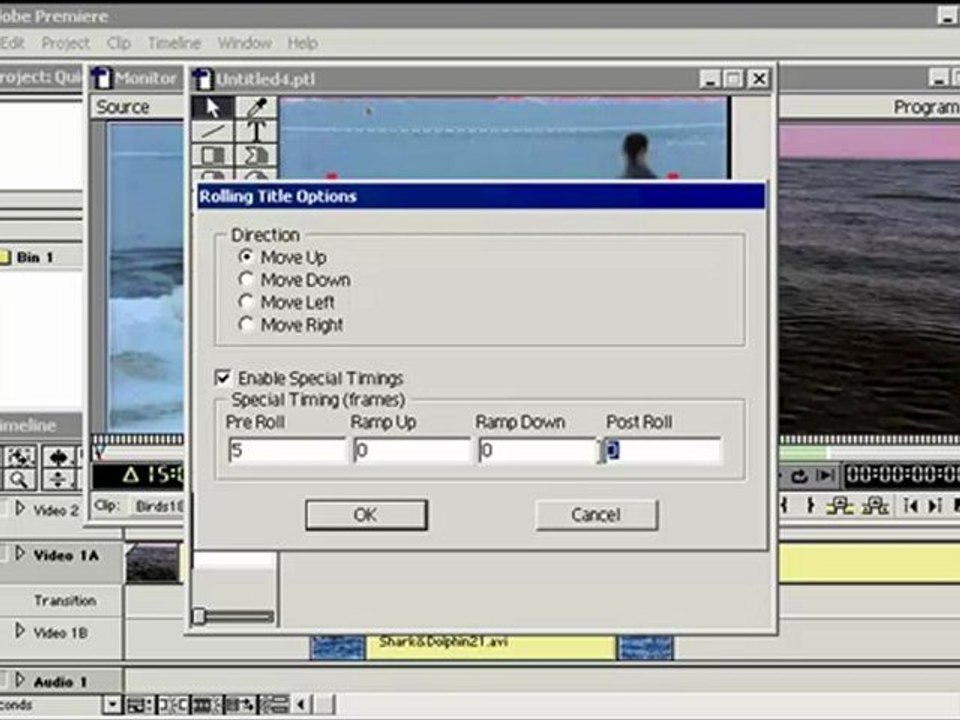The width and height of the screenshot is (960, 720).
Task: Select the fade adjustment tool in Timeline
Action: [x=59, y=479]
